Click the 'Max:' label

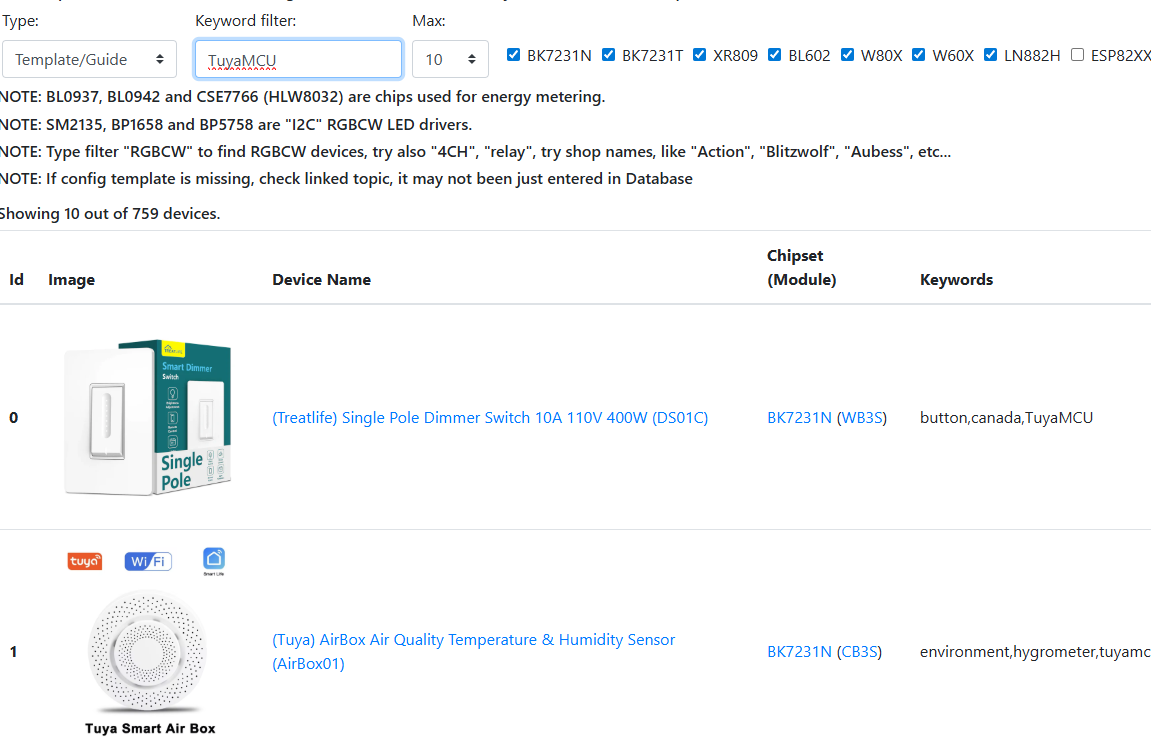pyautogui.click(x=429, y=21)
